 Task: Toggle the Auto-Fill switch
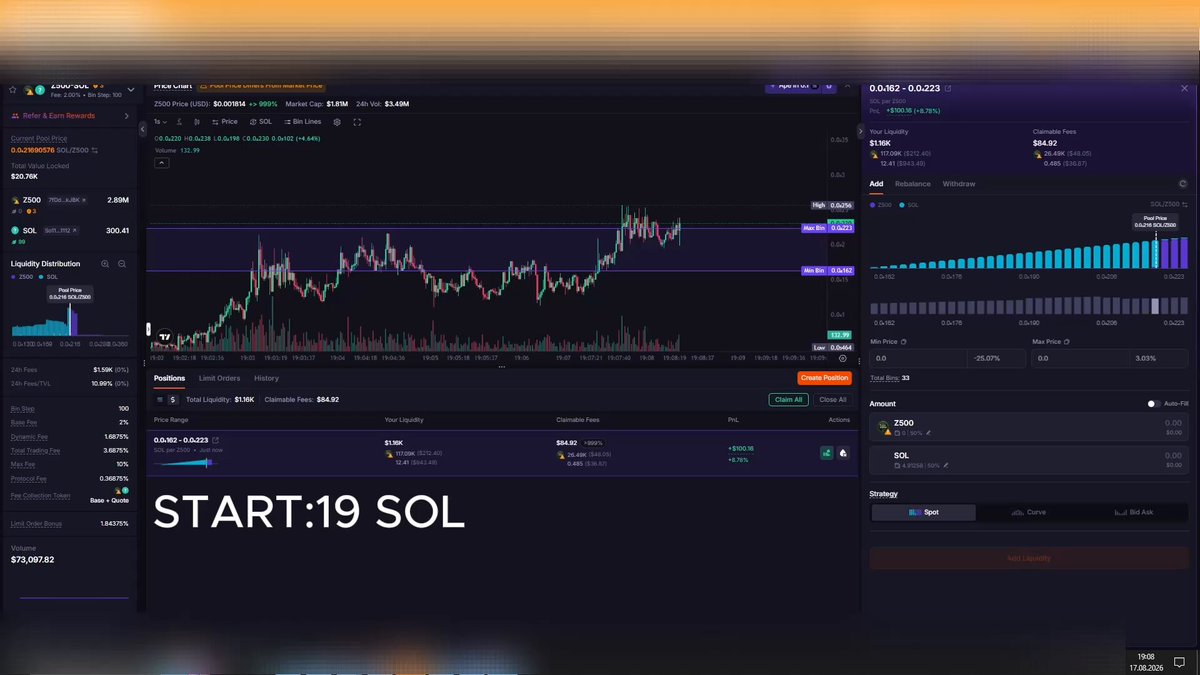[x=1154, y=404]
